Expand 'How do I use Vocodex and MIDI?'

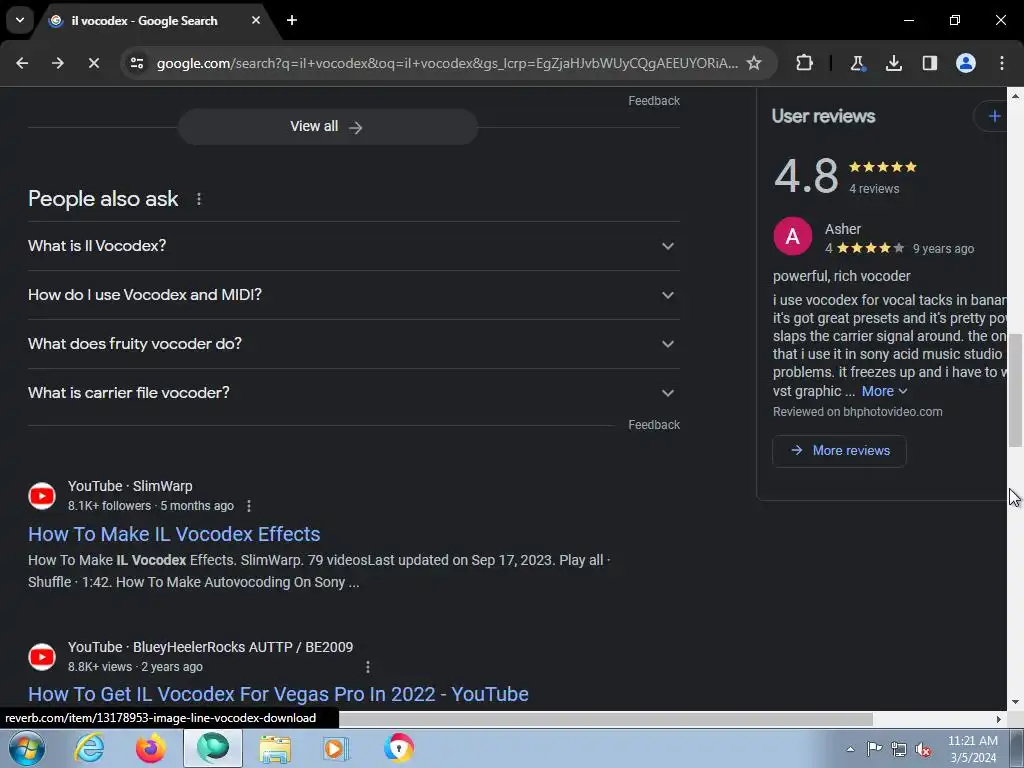[353, 295]
